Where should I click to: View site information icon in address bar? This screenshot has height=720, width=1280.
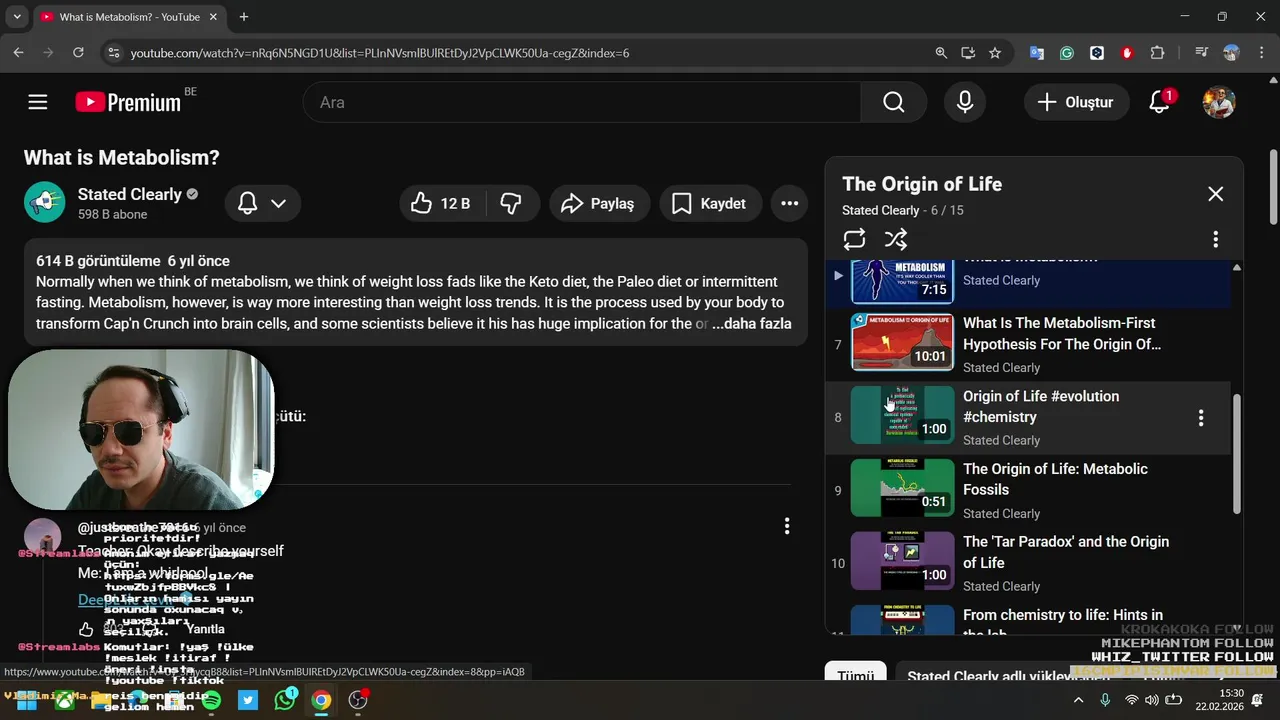click(113, 53)
